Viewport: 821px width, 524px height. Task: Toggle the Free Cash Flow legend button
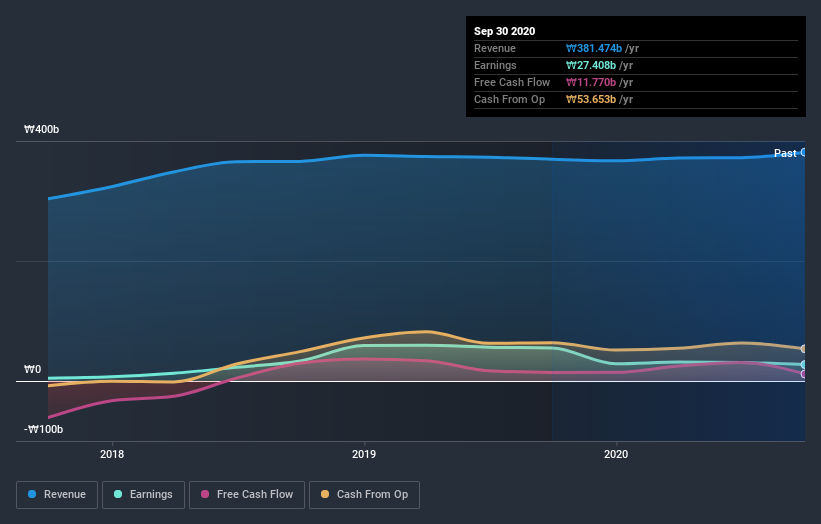pyautogui.click(x=247, y=495)
